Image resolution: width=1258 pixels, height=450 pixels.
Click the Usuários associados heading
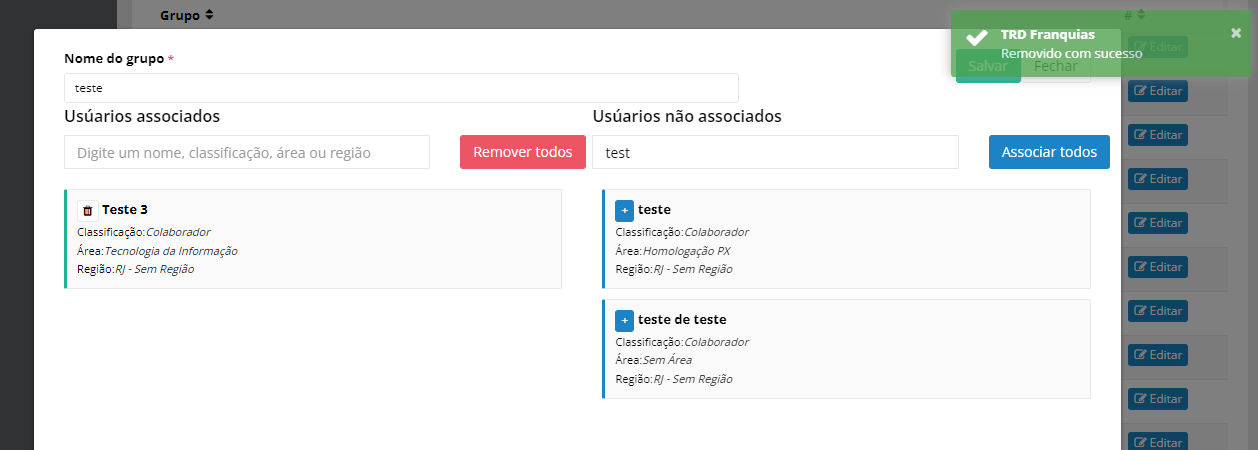click(x=142, y=116)
